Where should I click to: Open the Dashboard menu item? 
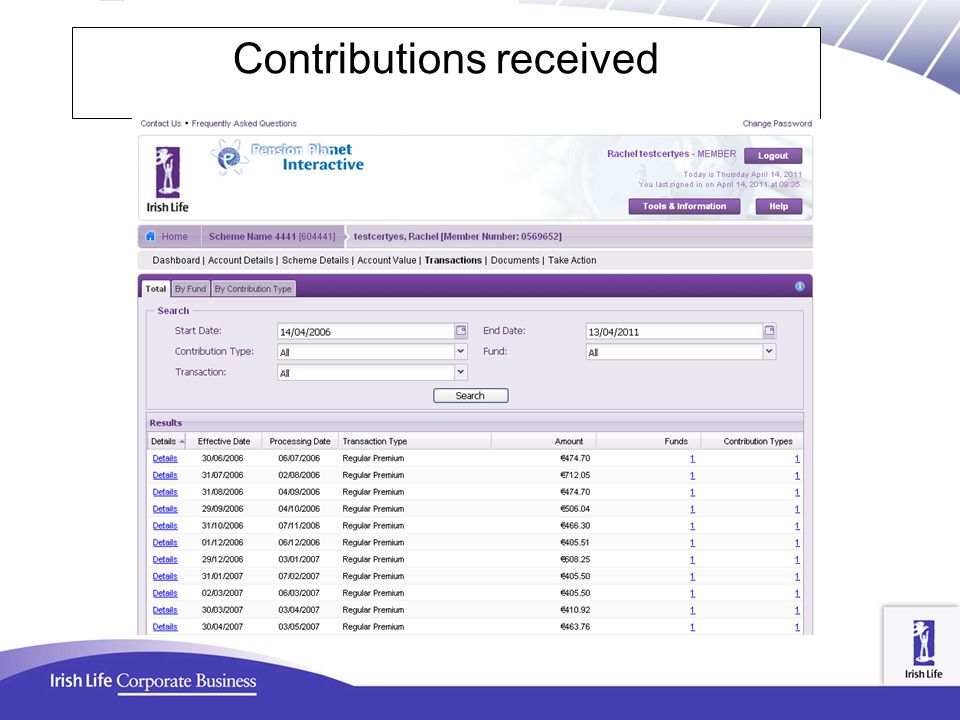[176, 260]
